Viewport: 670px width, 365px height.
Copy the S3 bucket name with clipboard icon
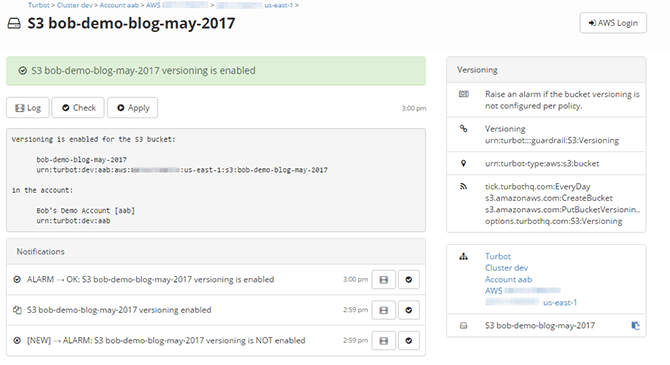click(x=635, y=326)
